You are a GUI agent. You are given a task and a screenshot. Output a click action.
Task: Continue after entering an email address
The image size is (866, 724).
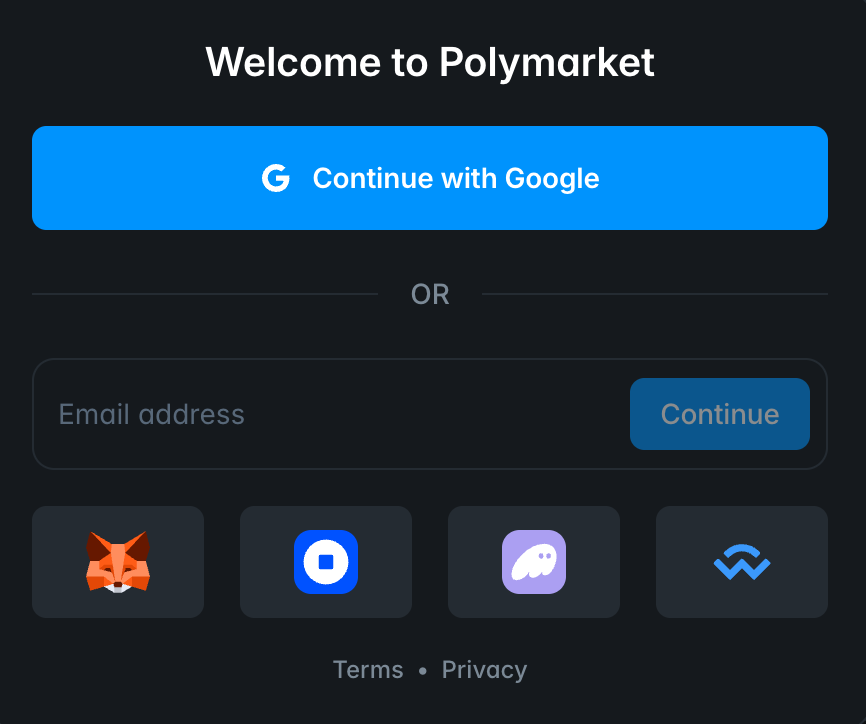pos(719,413)
